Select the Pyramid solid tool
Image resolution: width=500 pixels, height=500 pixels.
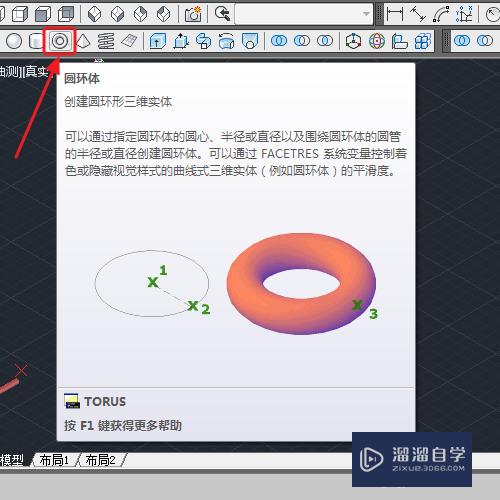83,41
